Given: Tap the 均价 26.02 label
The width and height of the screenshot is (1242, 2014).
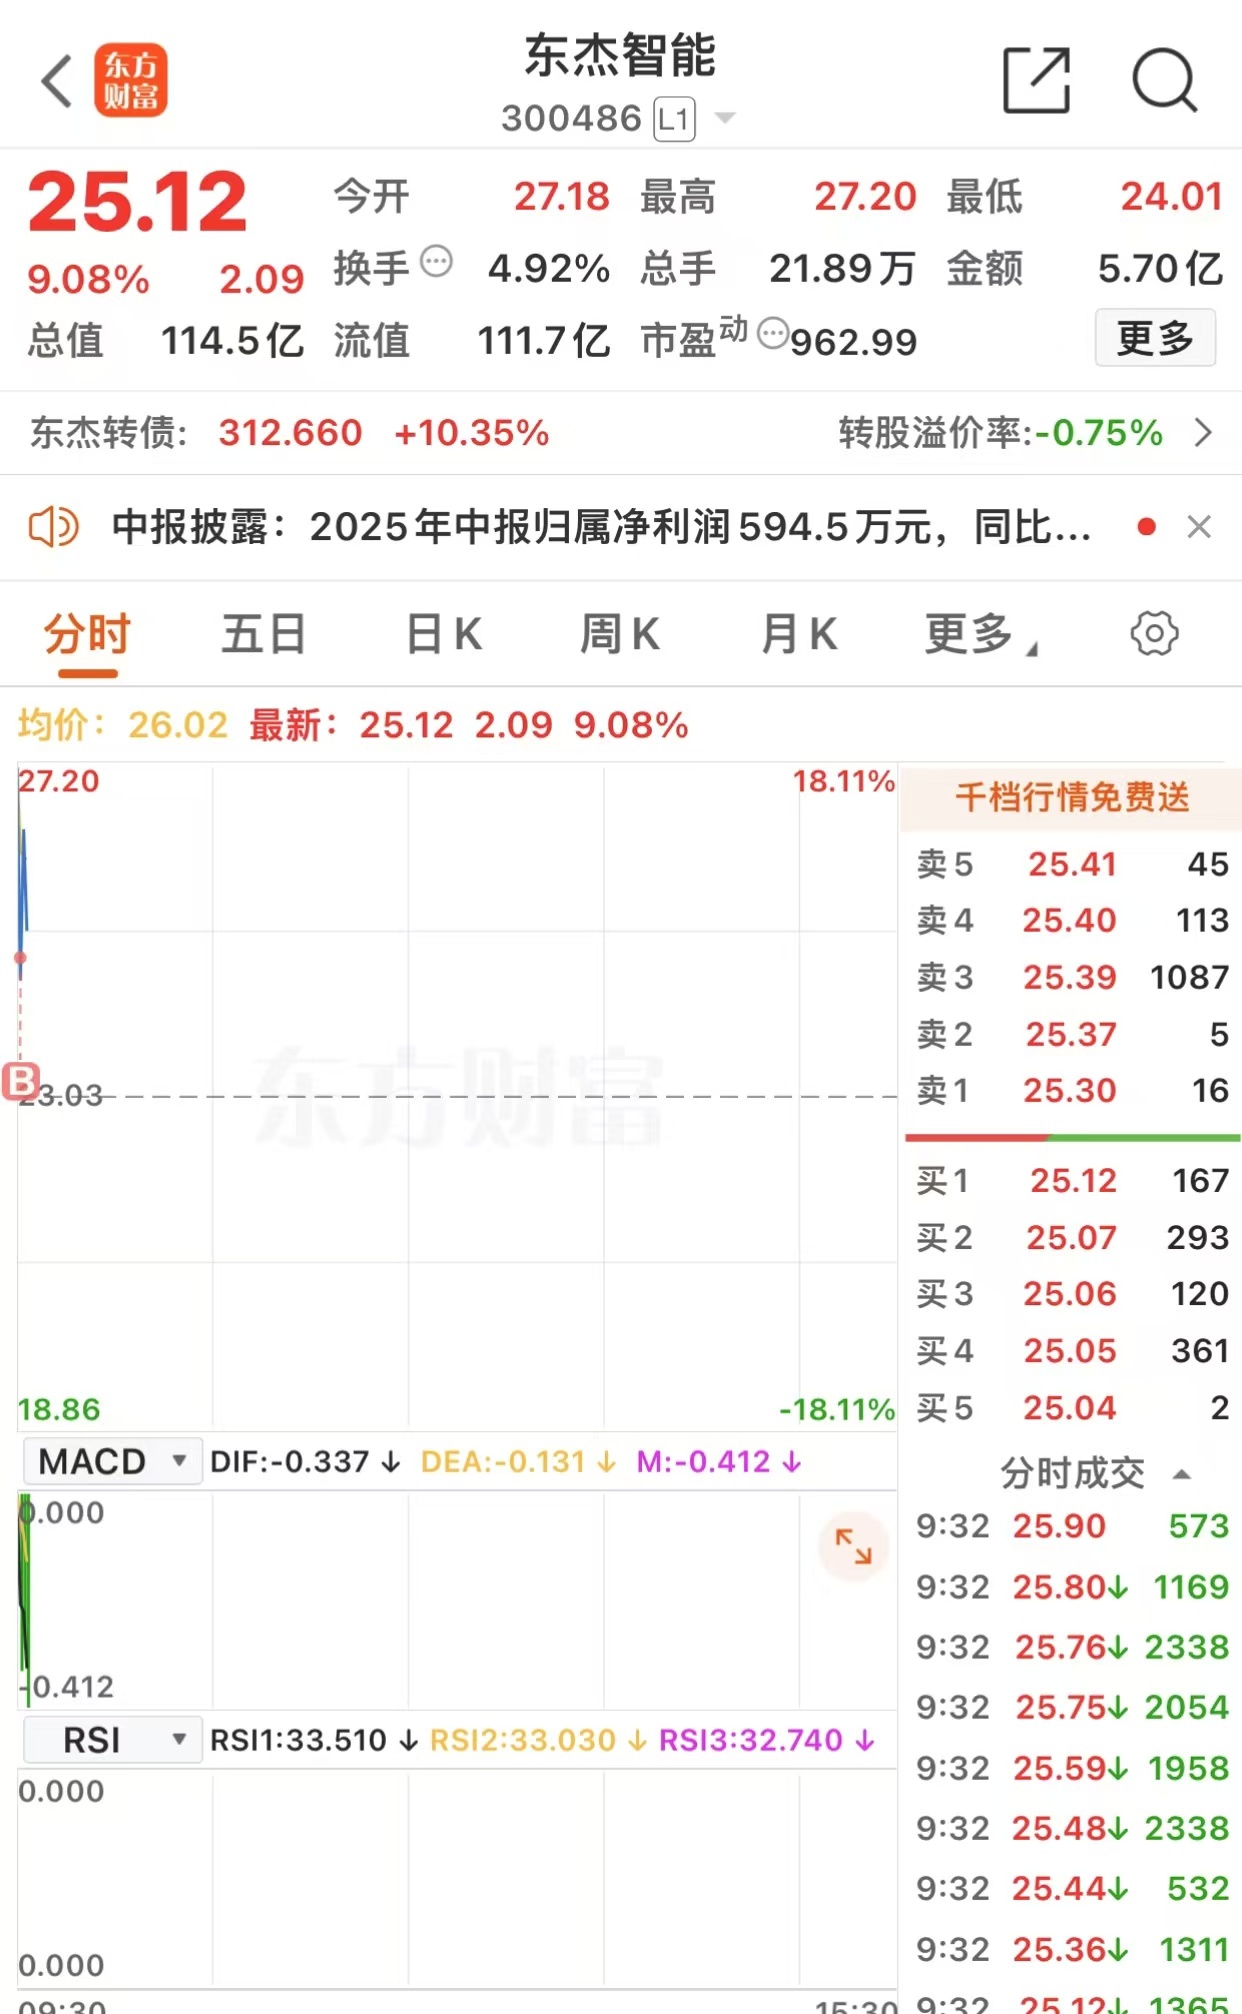Looking at the screenshot, I should tap(123, 725).
